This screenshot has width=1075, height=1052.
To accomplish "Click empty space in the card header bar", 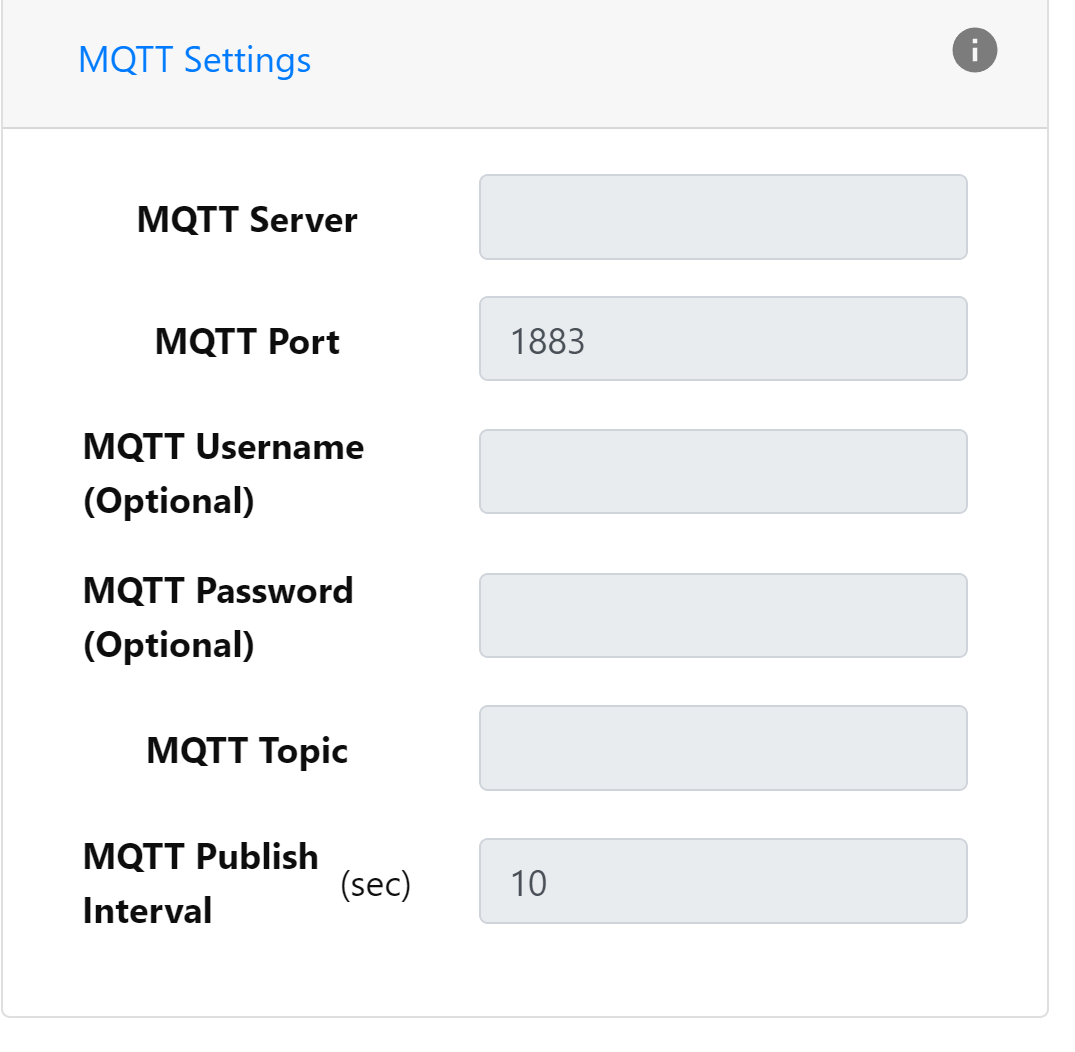I will point(620,62).
